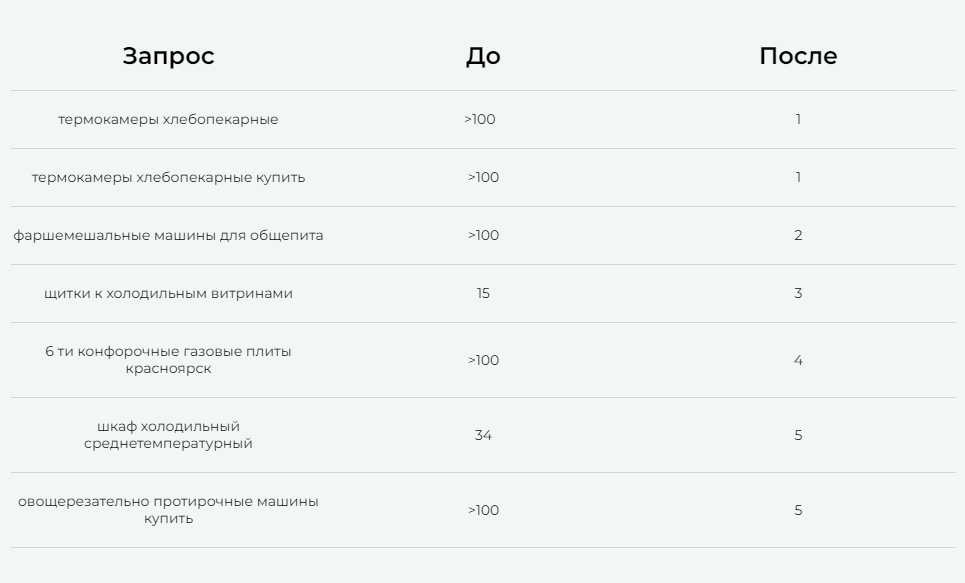
Task: Select the "термокамеры хлебопекарные купить" query text
Action: click(x=168, y=178)
